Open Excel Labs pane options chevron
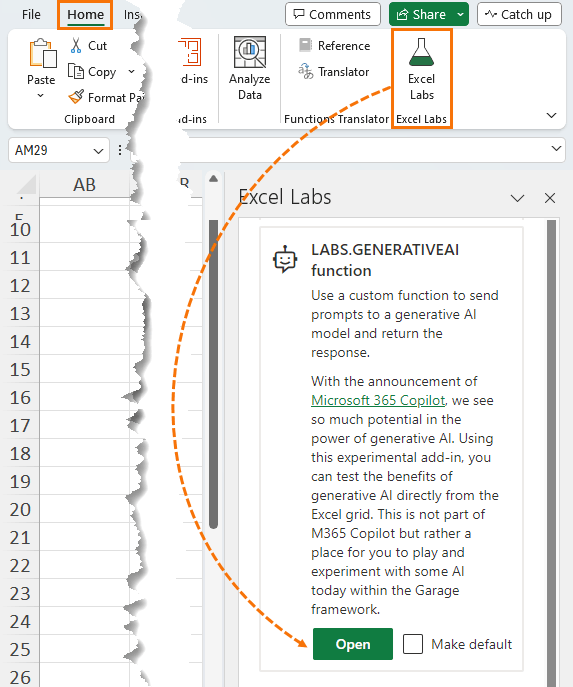573x687 pixels. (x=517, y=198)
